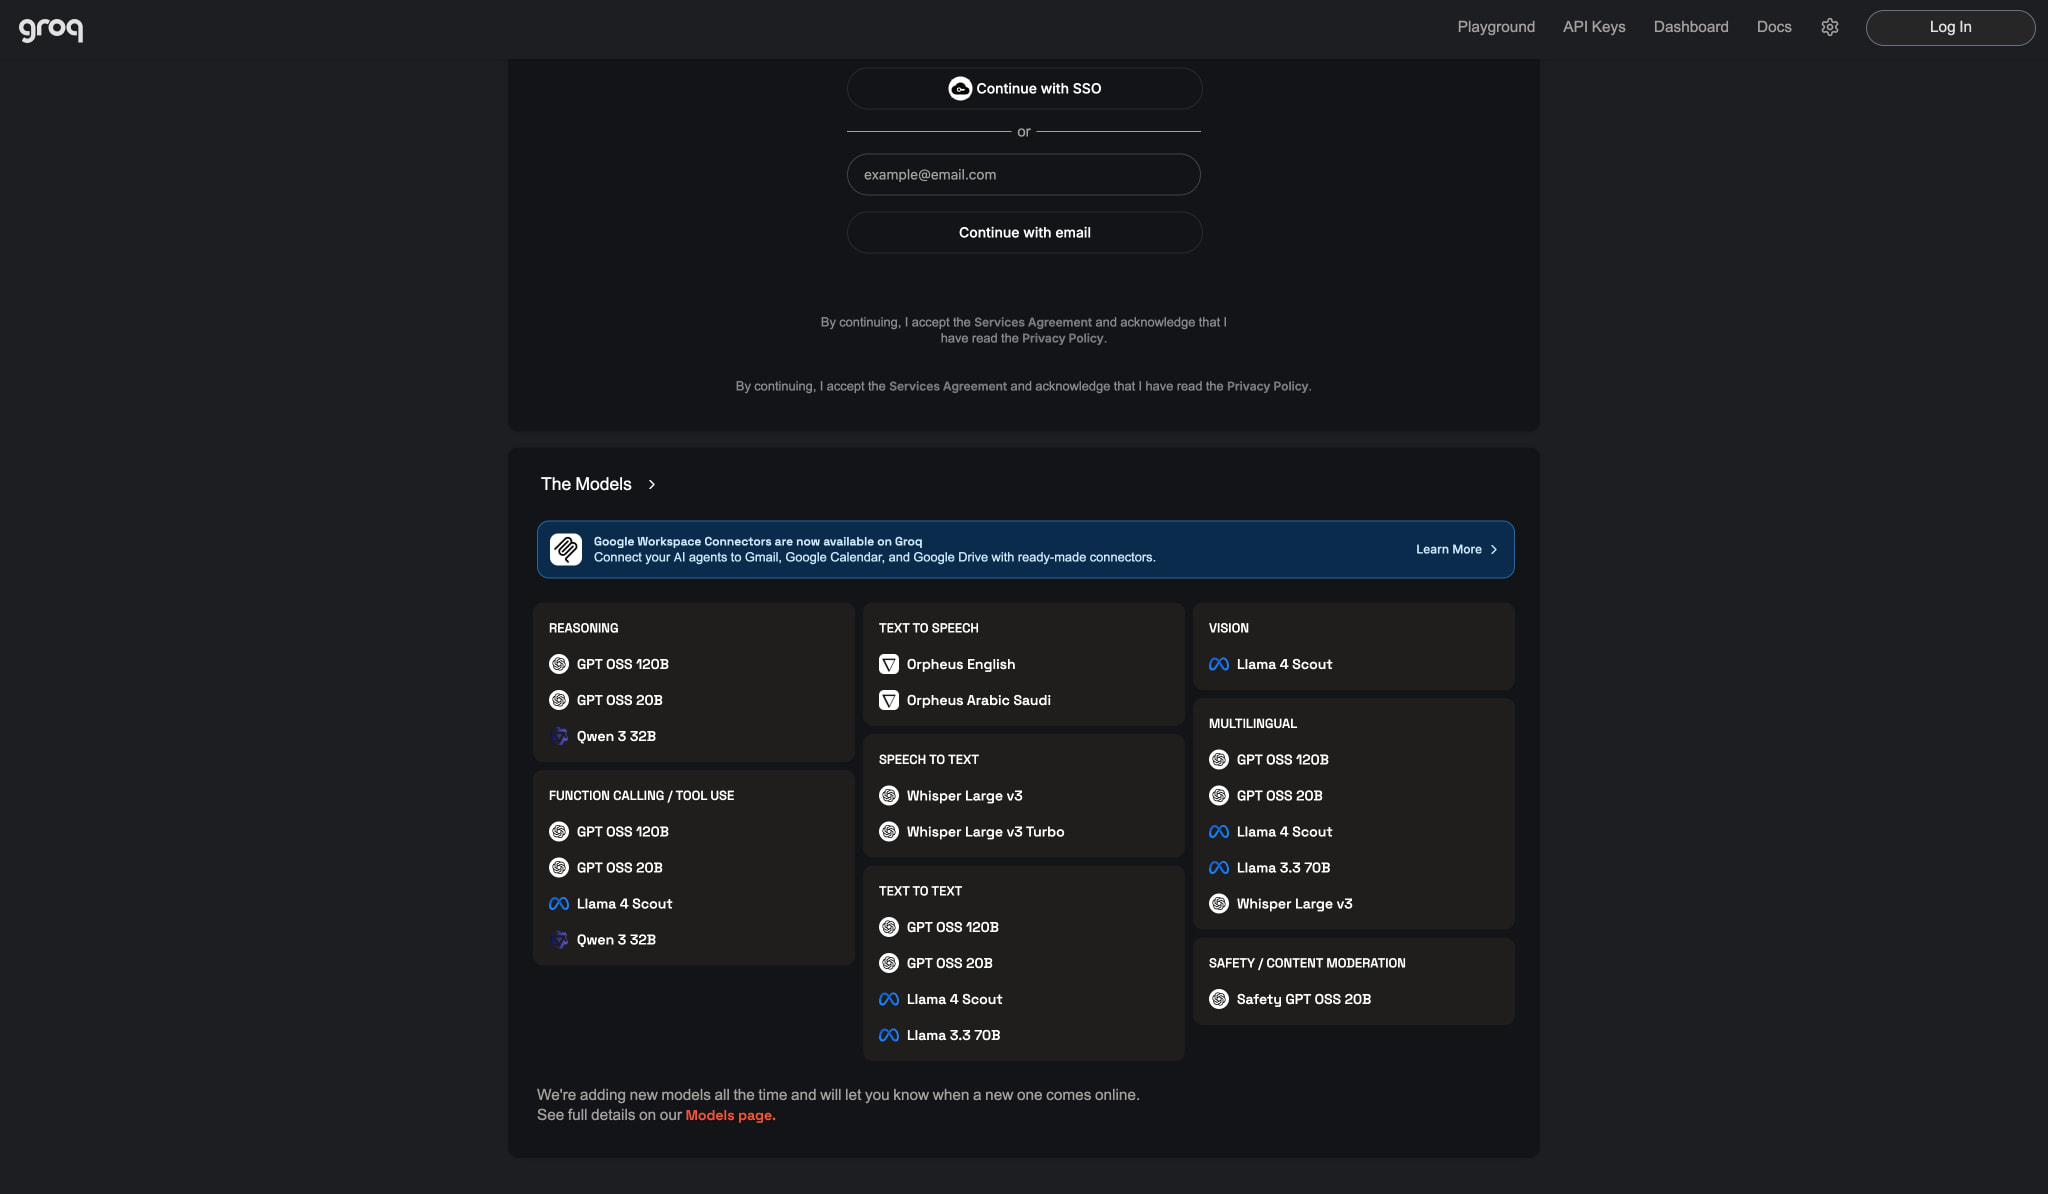Click Learn More on the Workspace banner
Image resolution: width=2048 pixels, height=1194 pixels.
coord(1449,549)
